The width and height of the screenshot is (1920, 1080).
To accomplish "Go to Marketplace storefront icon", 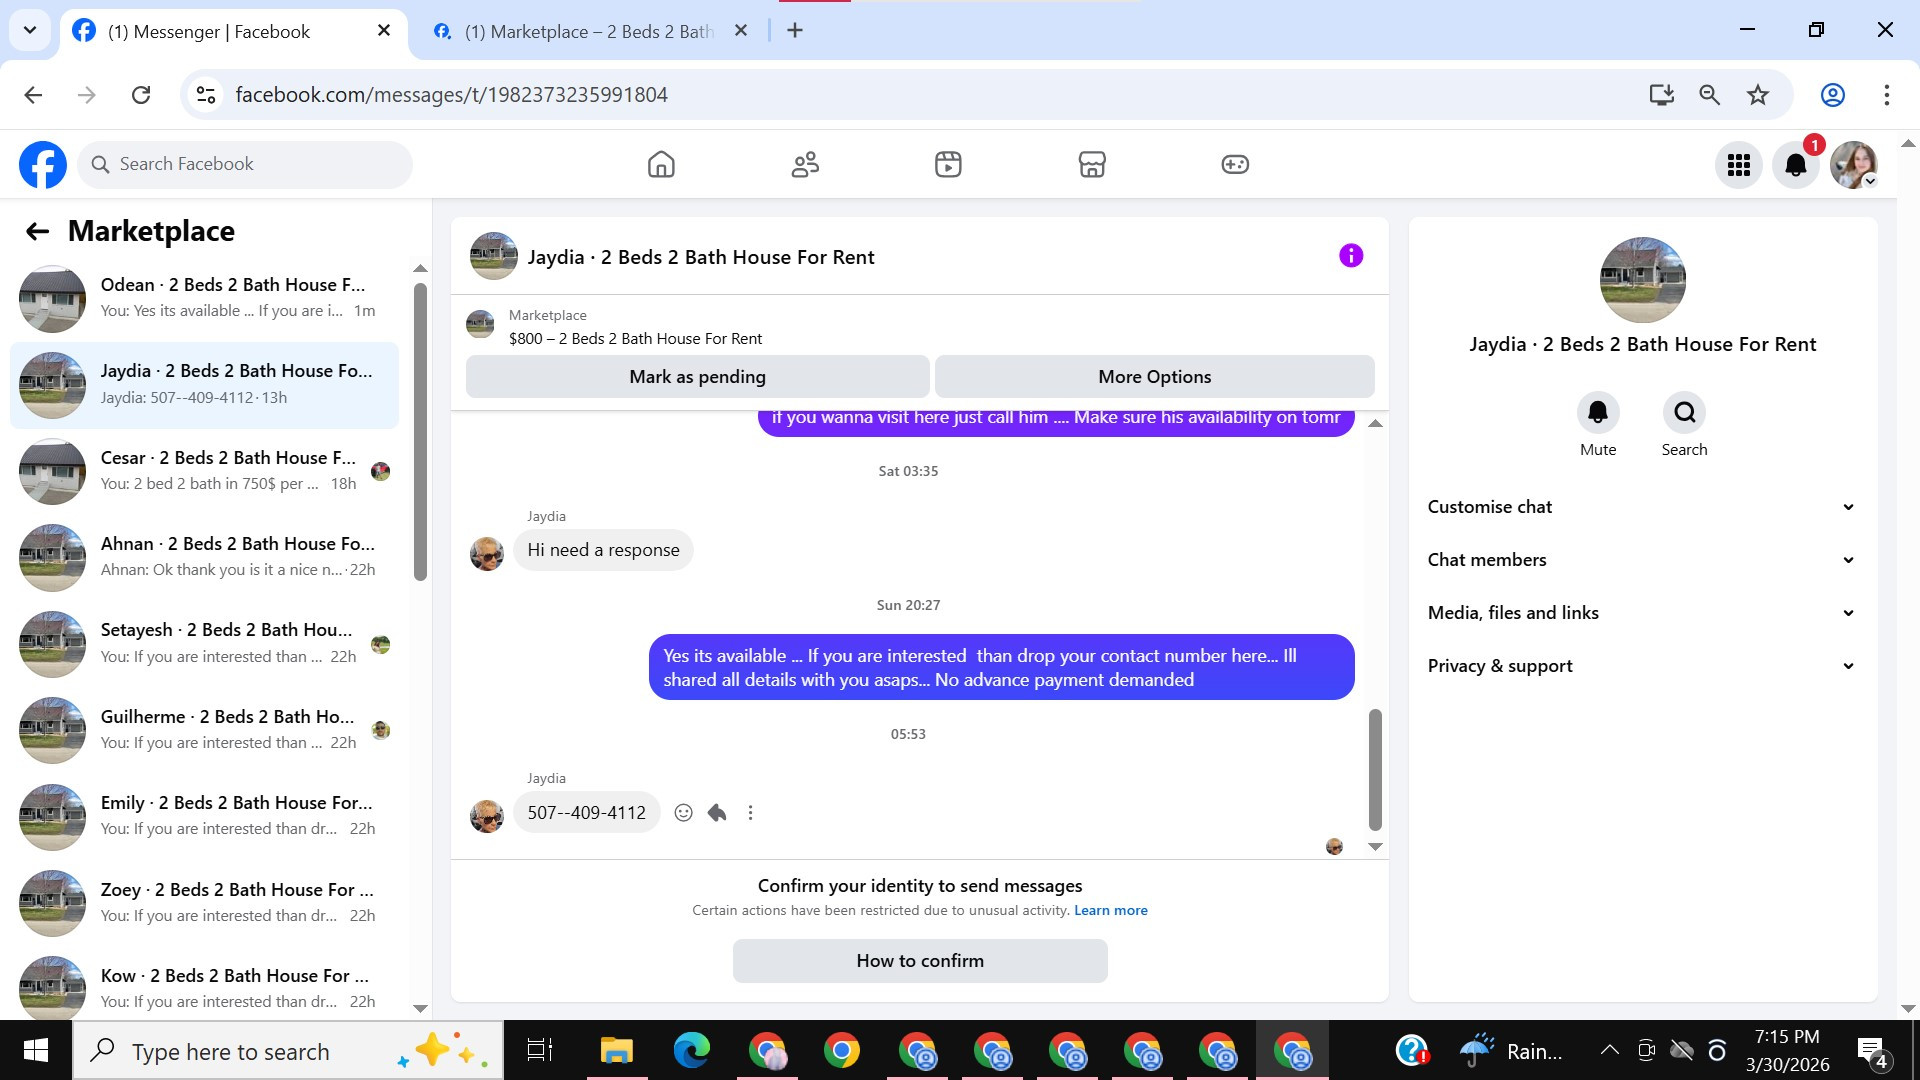I will 1092,164.
